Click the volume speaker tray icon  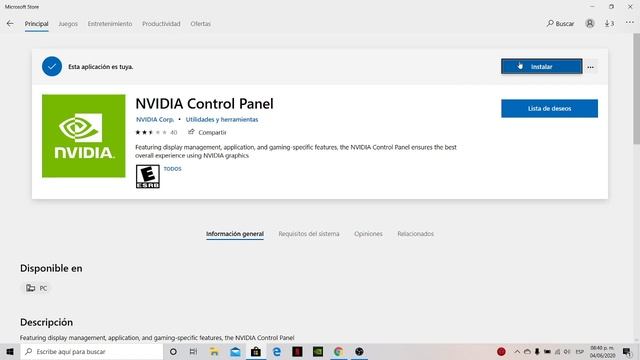(567, 351)
